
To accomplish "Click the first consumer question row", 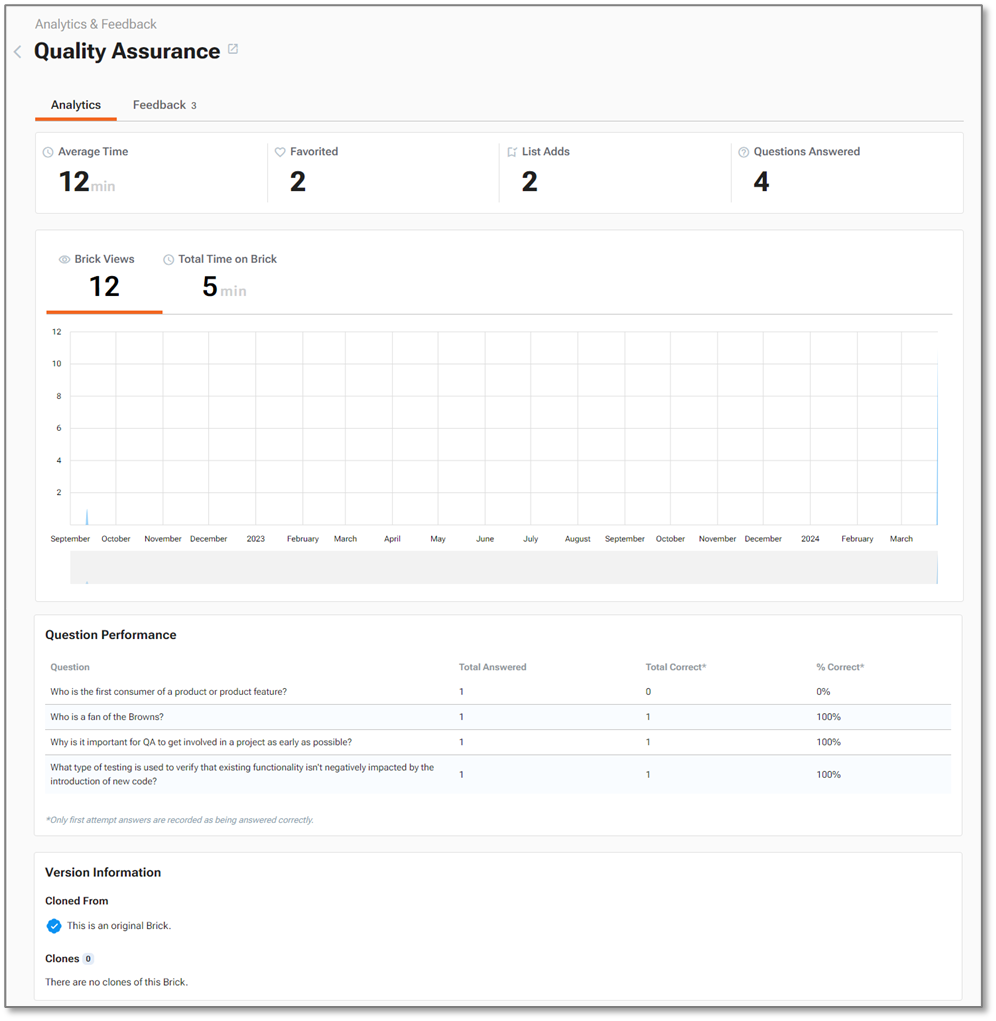I will (x=168, y=692).
